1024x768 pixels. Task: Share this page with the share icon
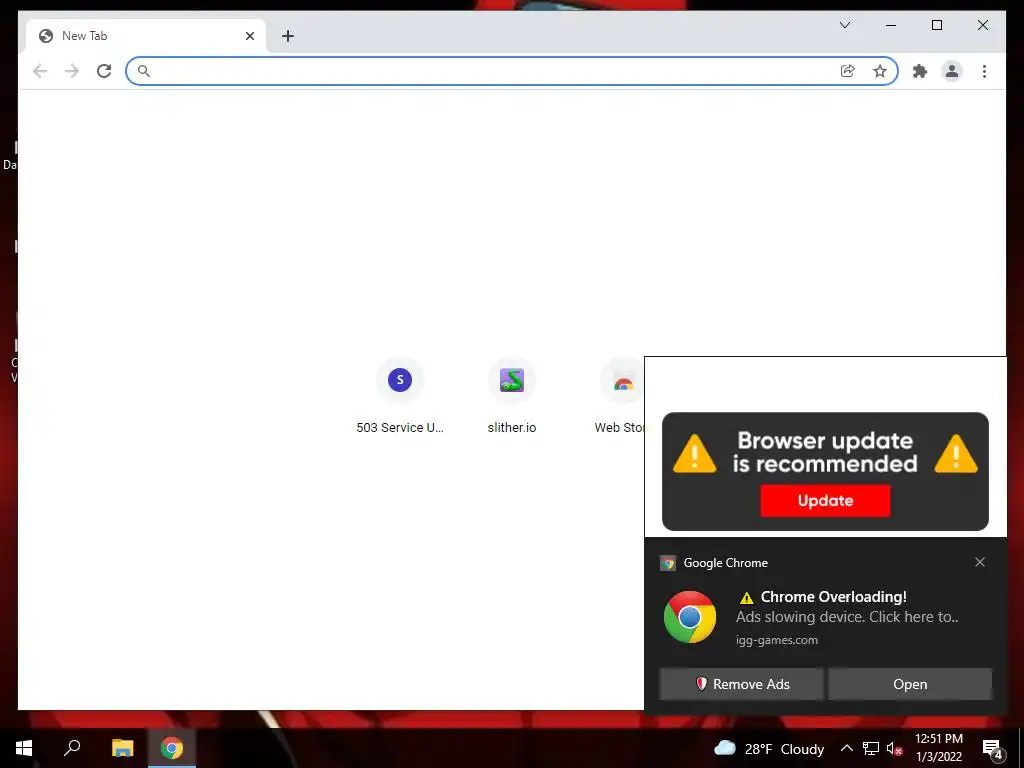coord(848,71)
